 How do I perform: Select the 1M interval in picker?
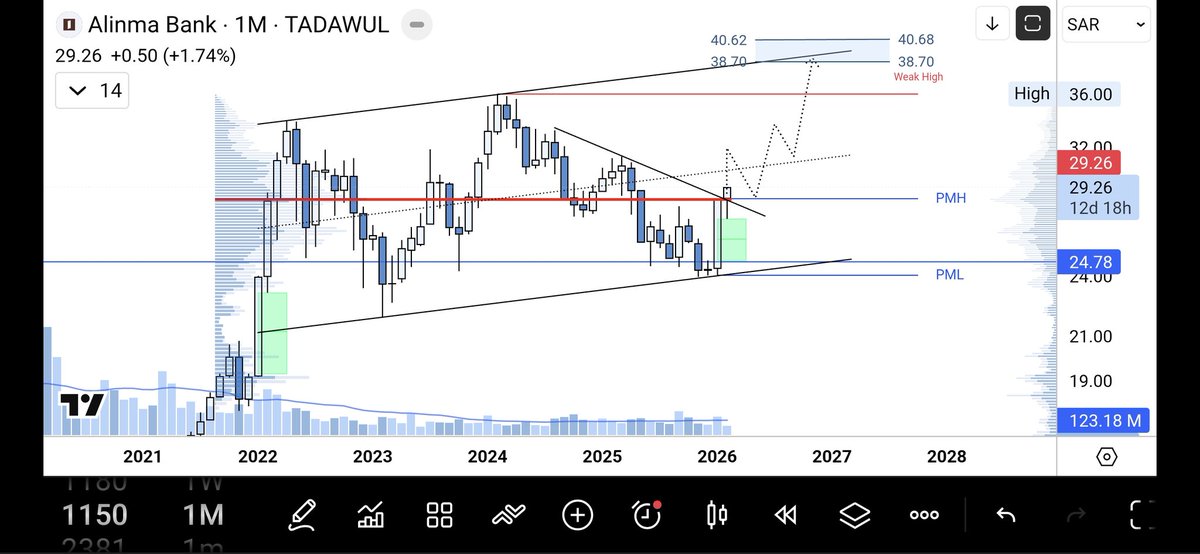click(x=203, y=515)
